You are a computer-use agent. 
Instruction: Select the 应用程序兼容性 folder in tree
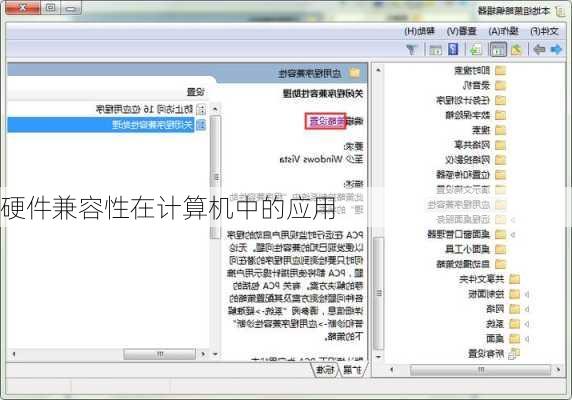[x=467, y=205]
